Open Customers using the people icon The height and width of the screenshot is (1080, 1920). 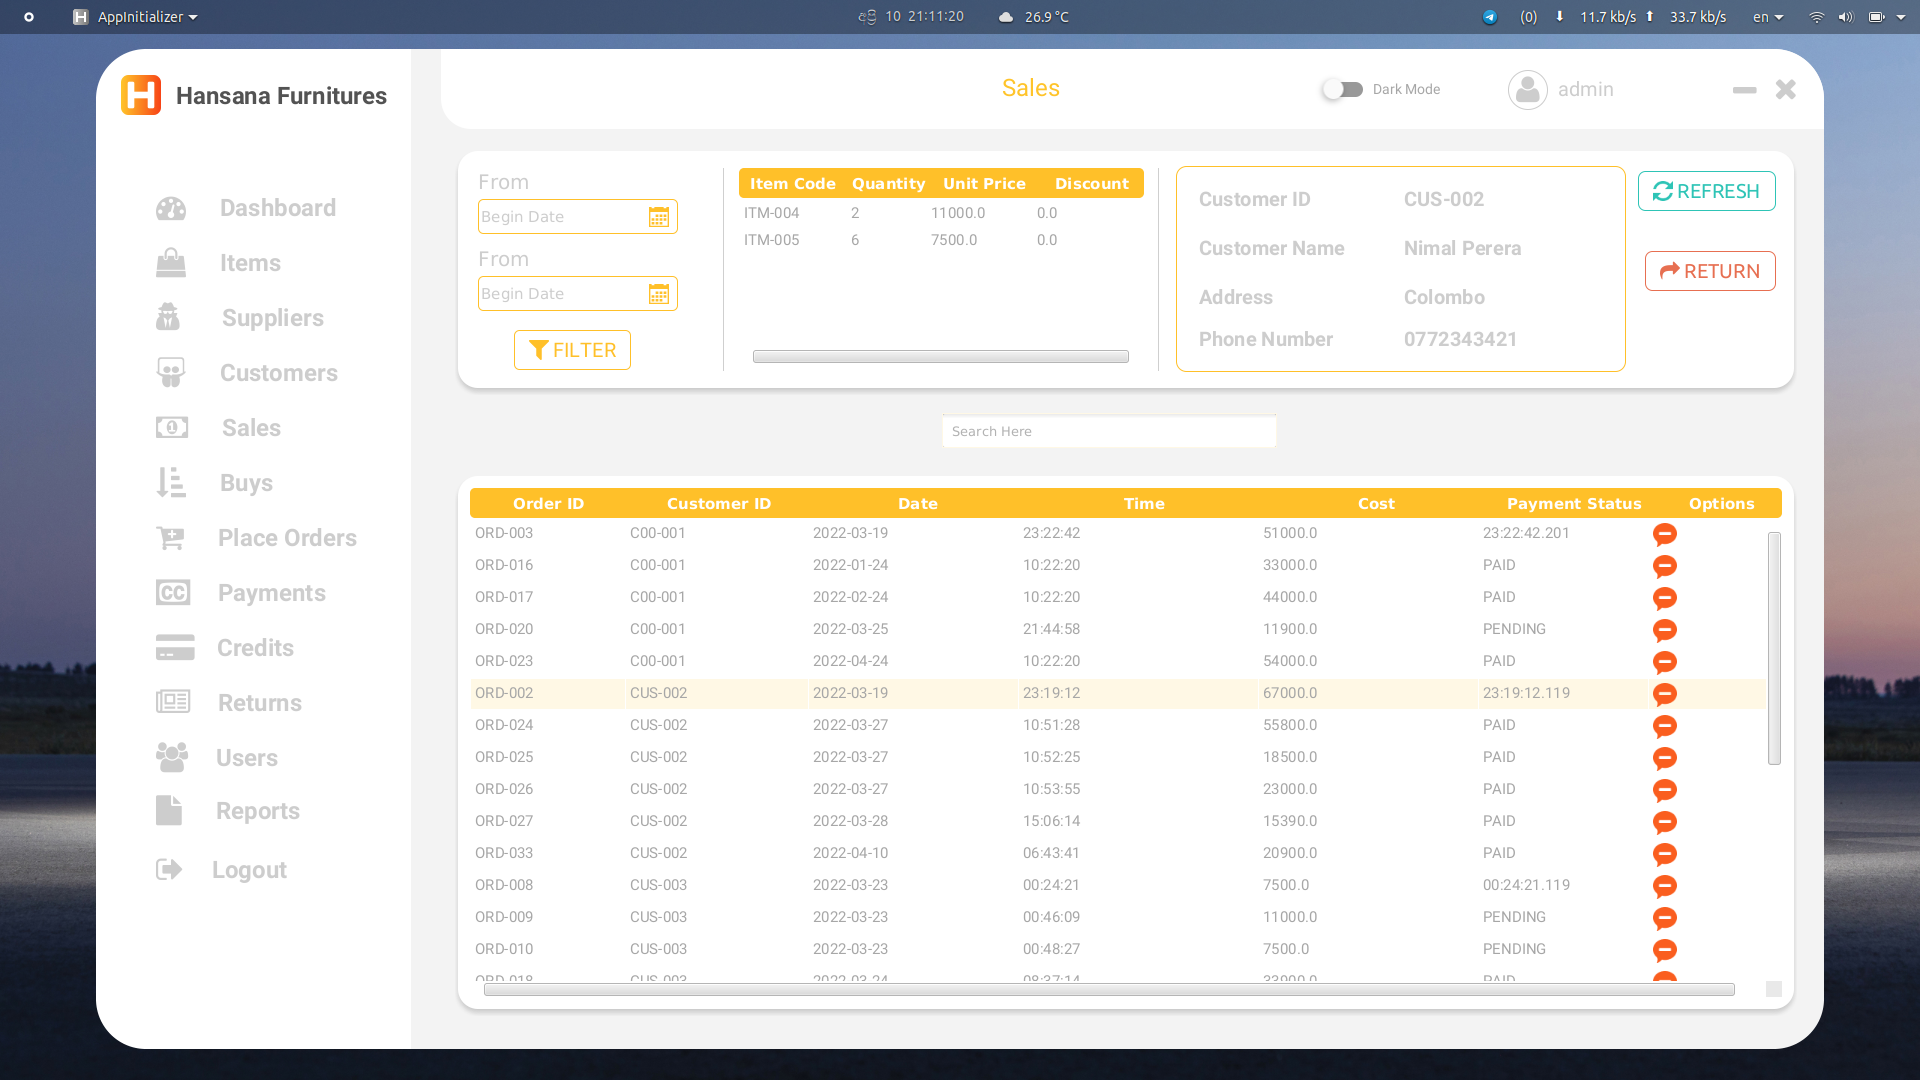(171, 372)
